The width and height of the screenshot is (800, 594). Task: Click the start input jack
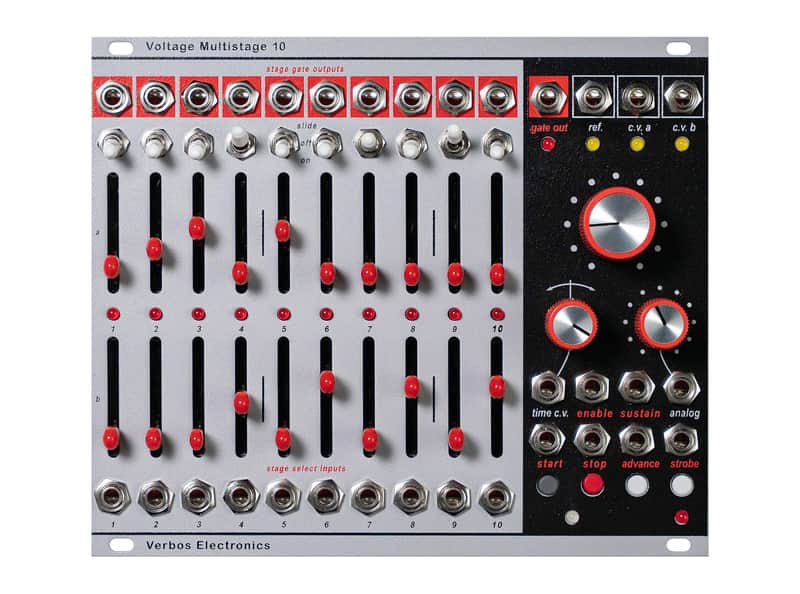point(548,439)
